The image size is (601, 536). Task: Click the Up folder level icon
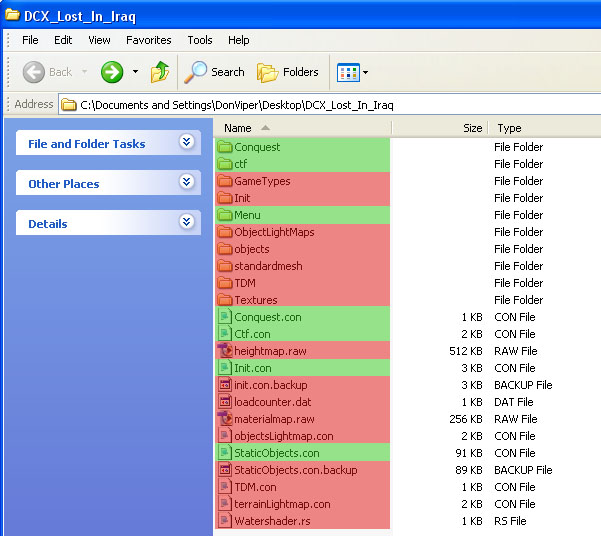pos(160,72)
